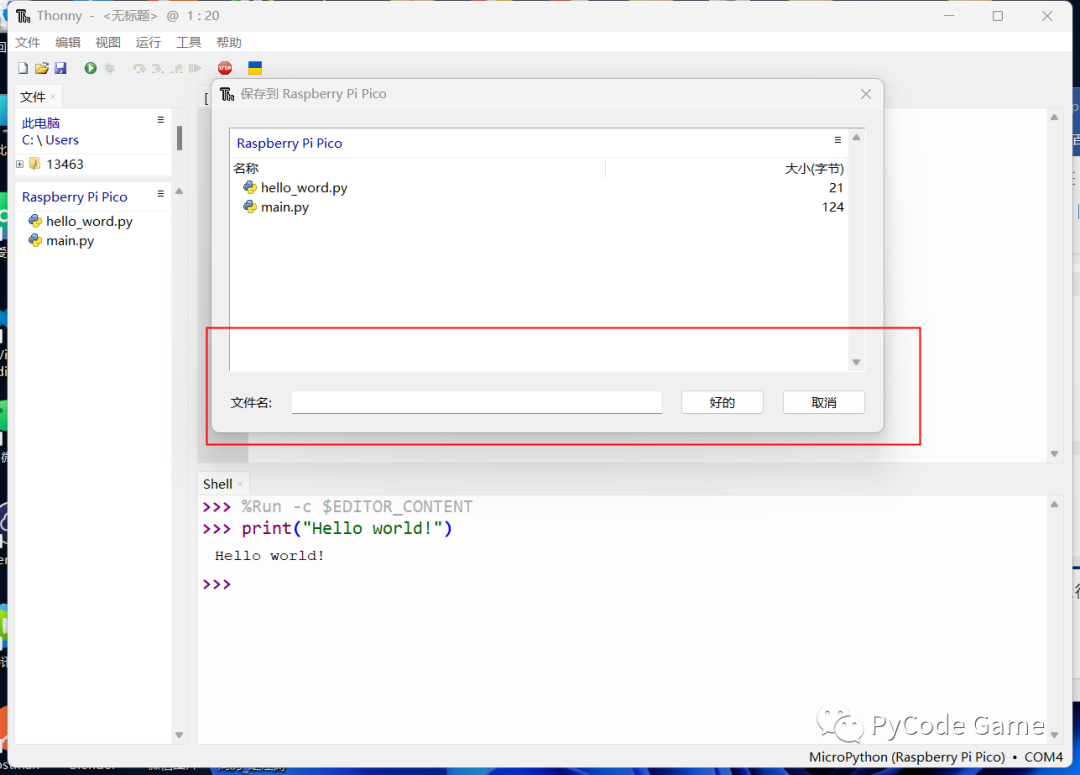
Task: Select main.py in the Files side panel
Action: point(70,240)
